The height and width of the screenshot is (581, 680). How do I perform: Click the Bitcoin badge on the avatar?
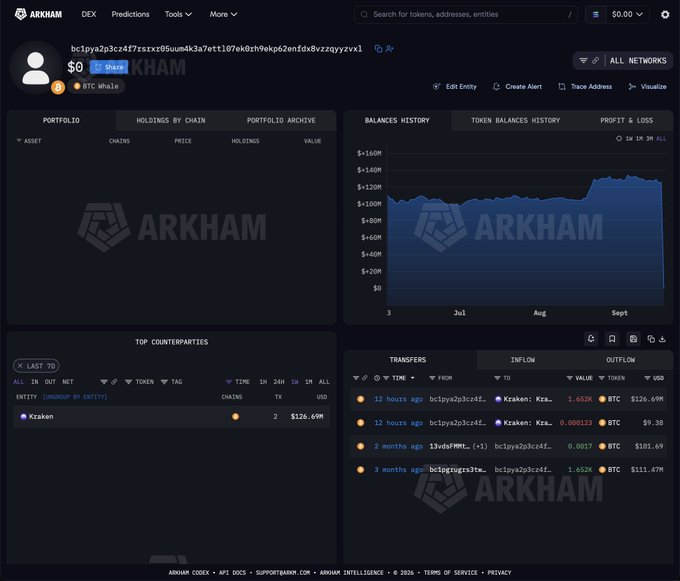(x=58, y=87)
